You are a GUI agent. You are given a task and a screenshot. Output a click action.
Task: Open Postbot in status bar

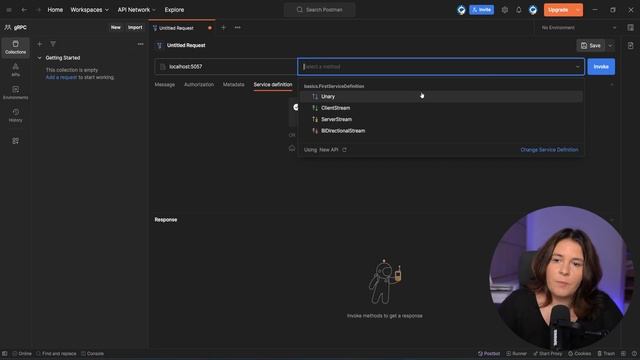(489, 353)
